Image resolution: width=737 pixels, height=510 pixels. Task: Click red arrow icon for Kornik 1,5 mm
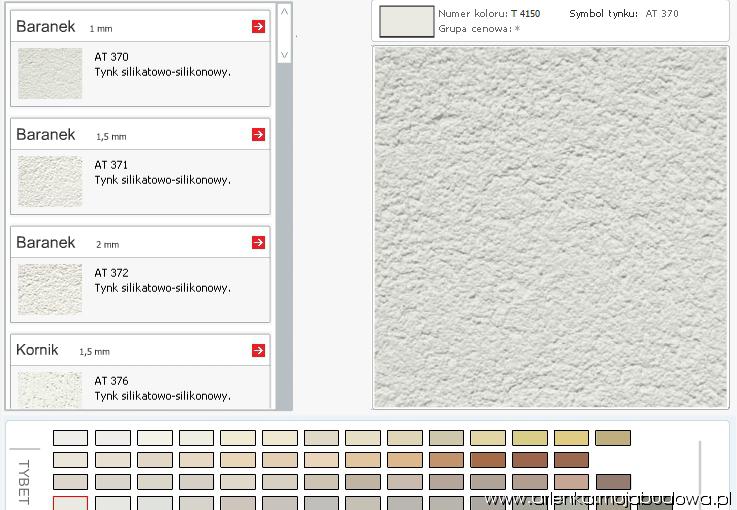259,350
